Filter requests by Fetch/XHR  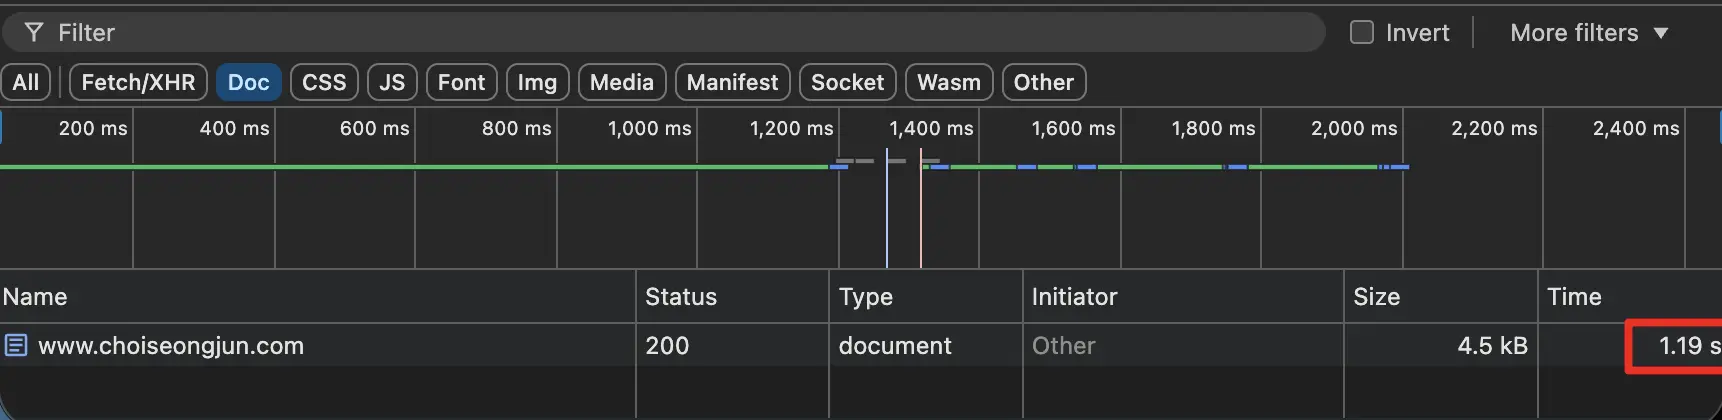tap(138, 82)
